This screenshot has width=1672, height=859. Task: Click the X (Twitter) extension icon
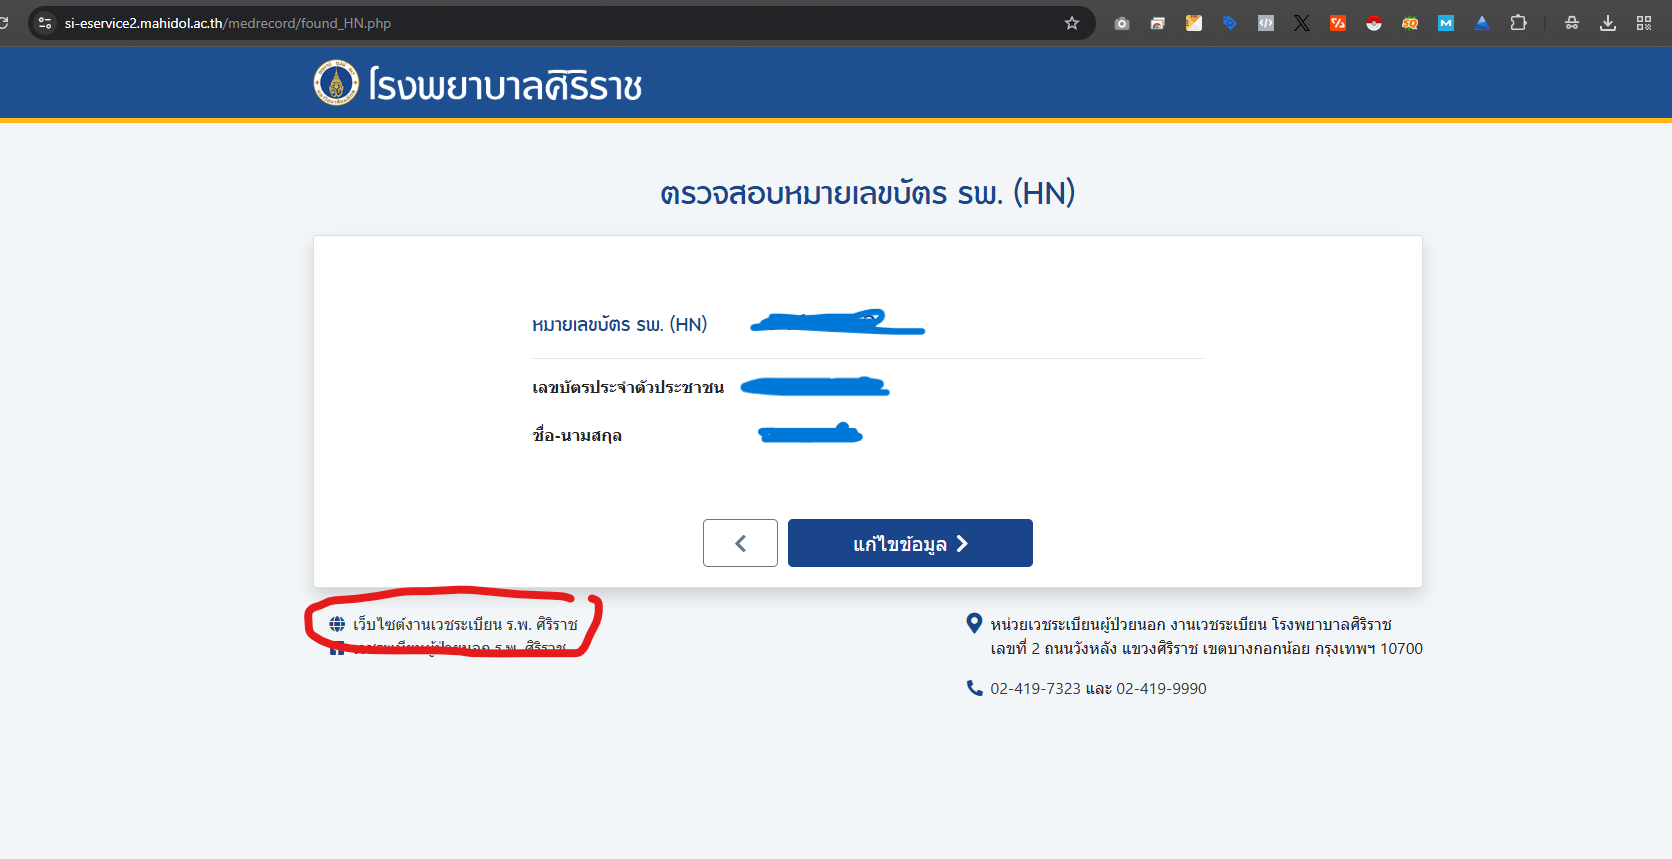click(x=1302, y=23)
